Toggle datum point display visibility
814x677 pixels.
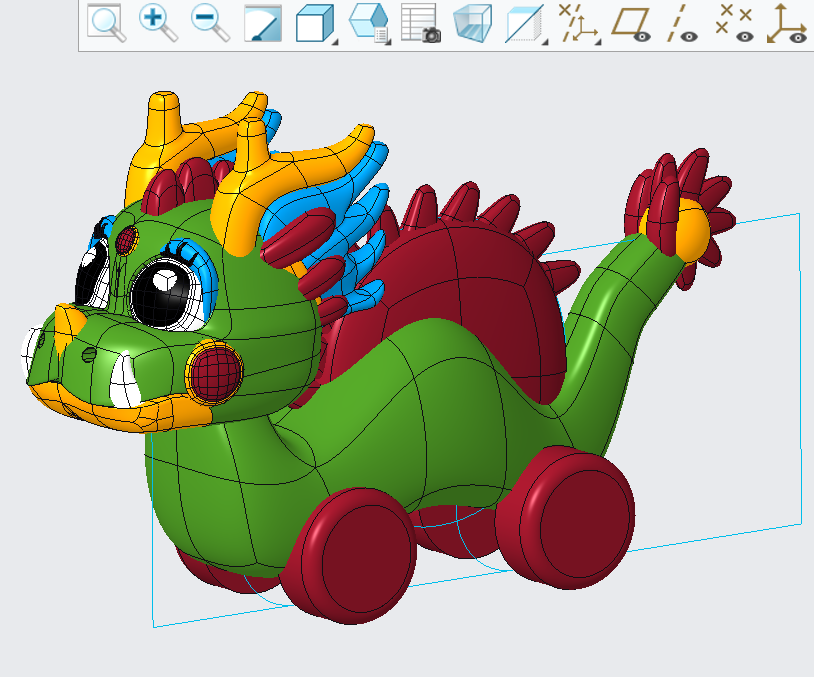tap(735, 25)
